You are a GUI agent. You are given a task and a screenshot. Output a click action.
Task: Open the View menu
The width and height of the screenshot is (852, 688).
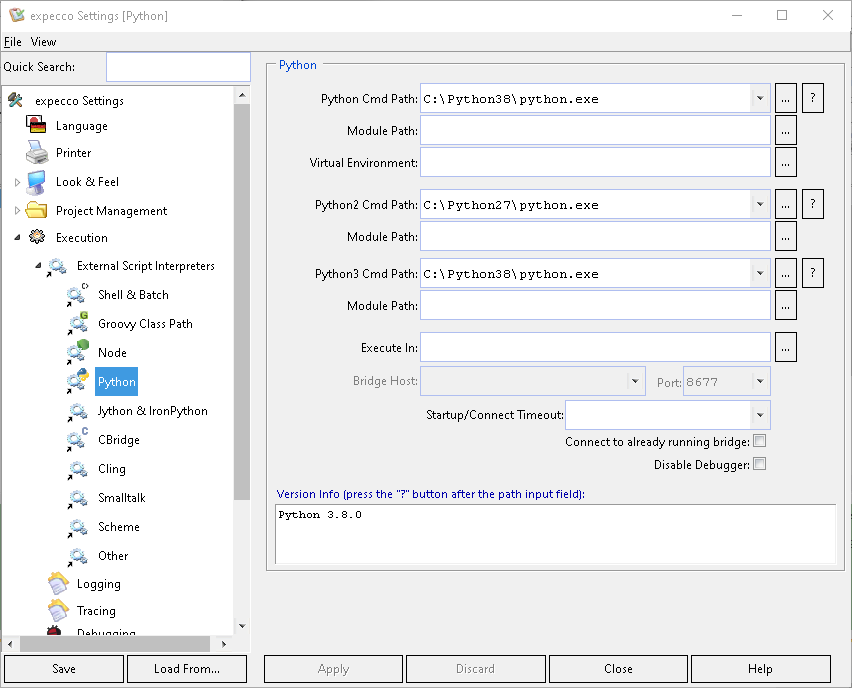coord(43,42)
